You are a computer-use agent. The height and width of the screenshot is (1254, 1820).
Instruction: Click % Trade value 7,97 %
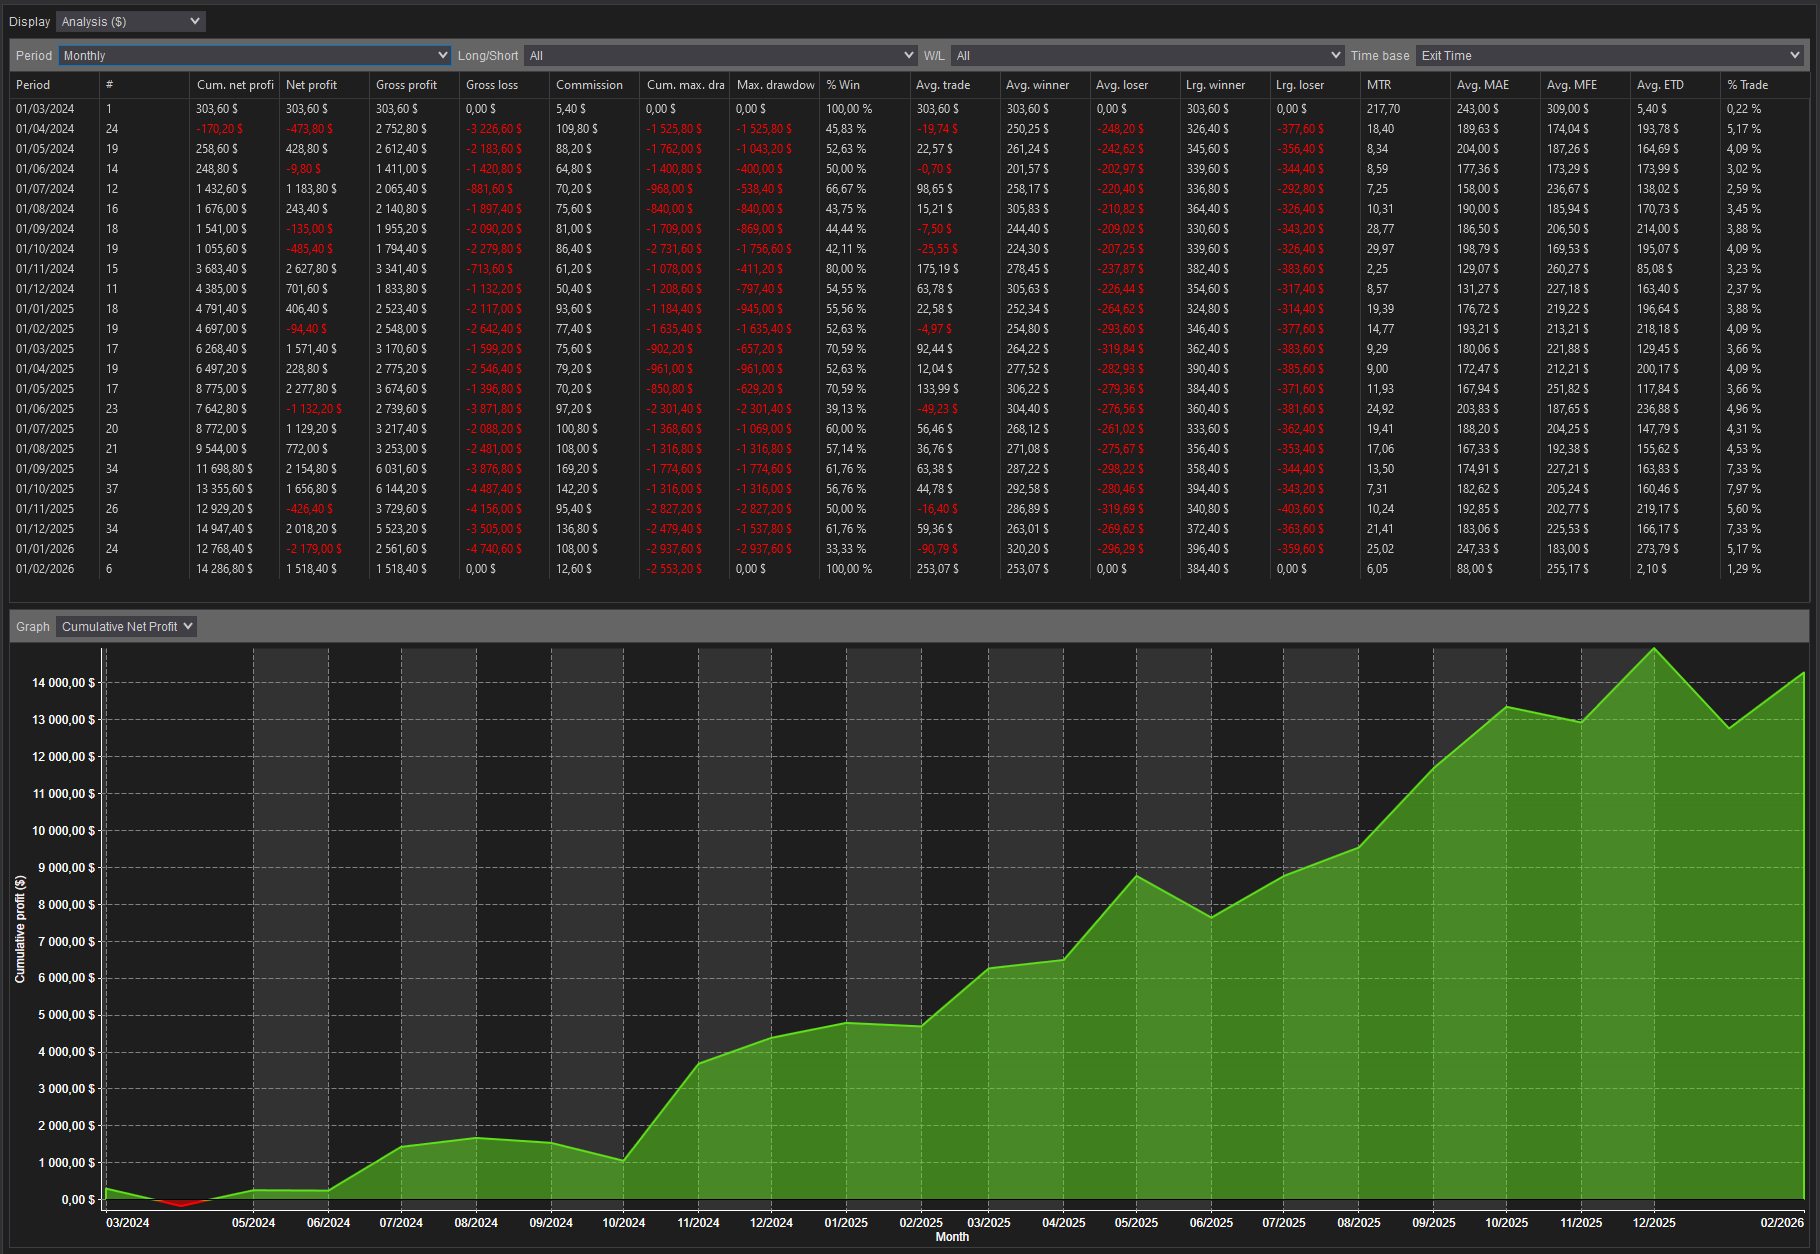pos(1744,489)
